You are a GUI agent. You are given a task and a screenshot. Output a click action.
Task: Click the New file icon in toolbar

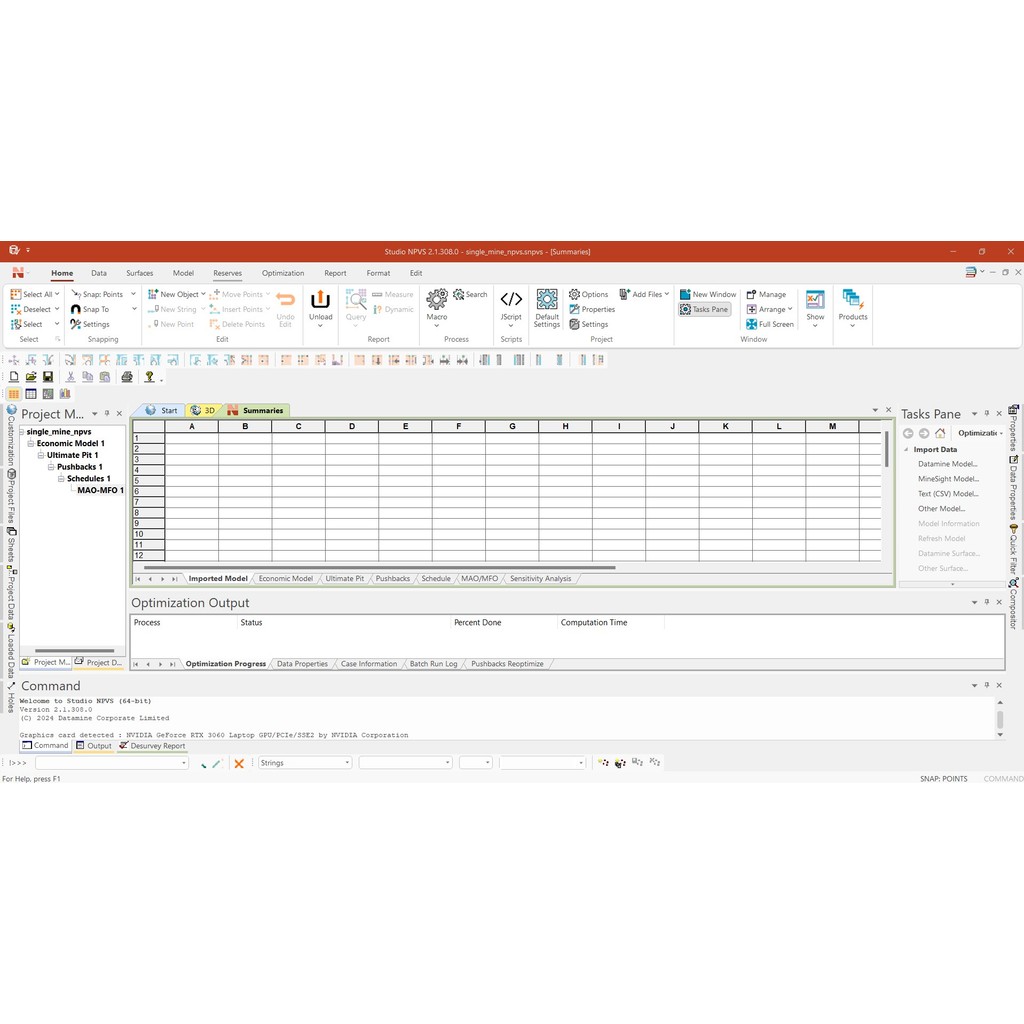[14, 377]
